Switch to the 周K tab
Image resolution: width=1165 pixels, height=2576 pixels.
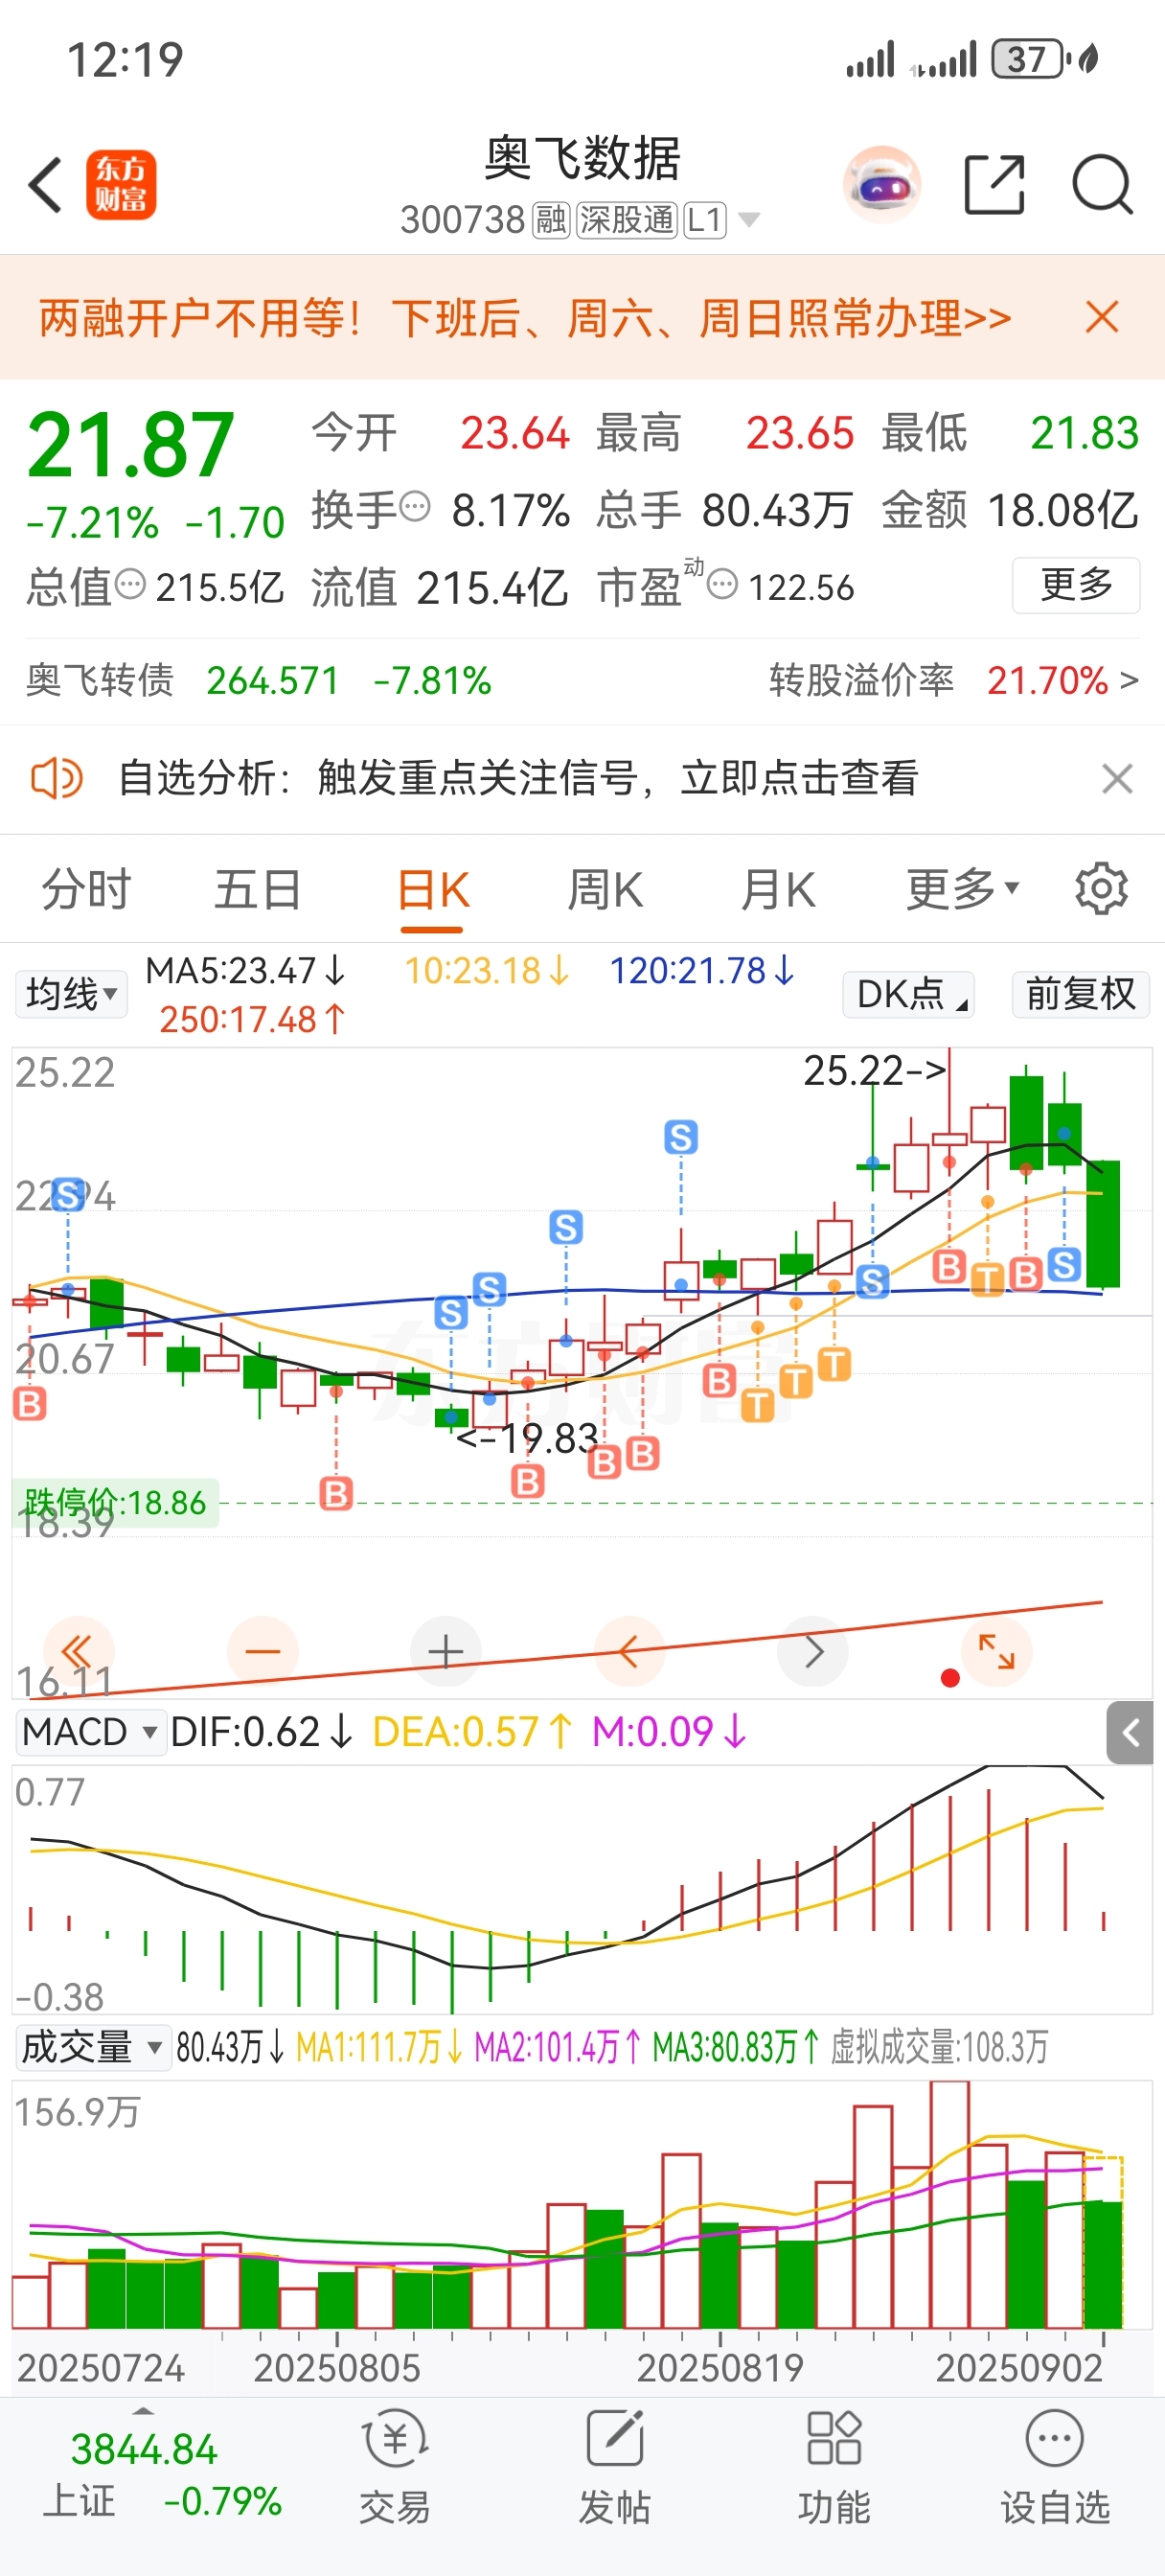pyautogui.click(x=605, y=889)
